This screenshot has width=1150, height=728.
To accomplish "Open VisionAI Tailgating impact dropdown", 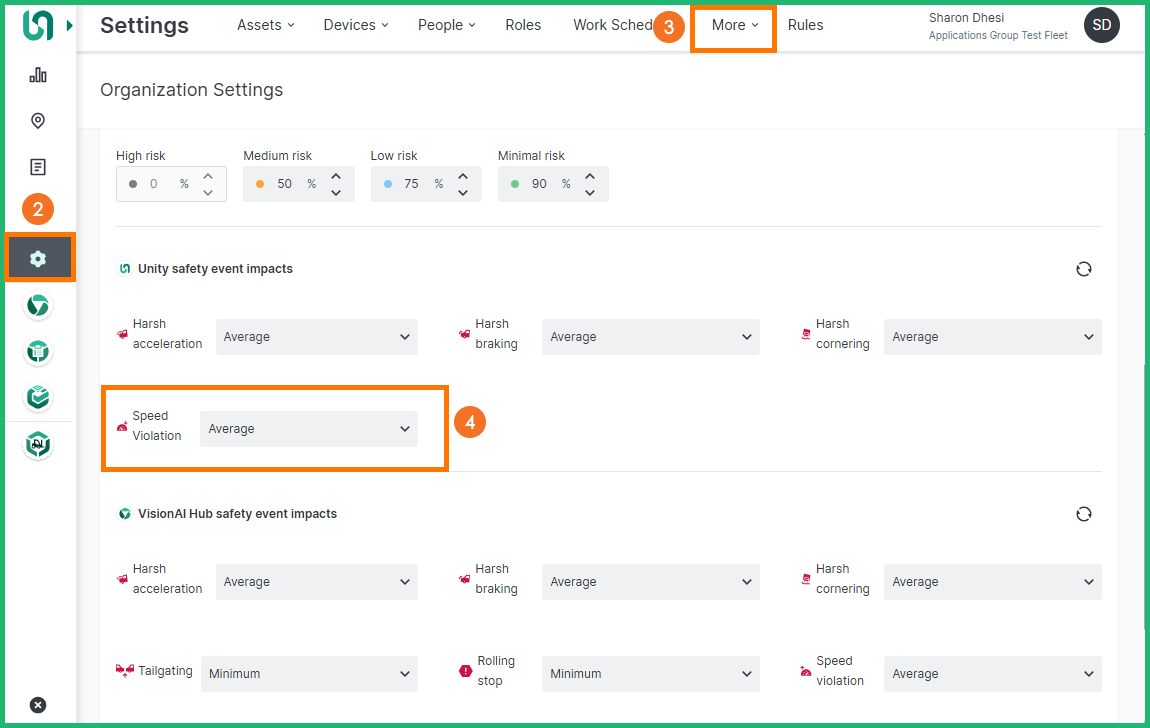I will pos(308,674).
